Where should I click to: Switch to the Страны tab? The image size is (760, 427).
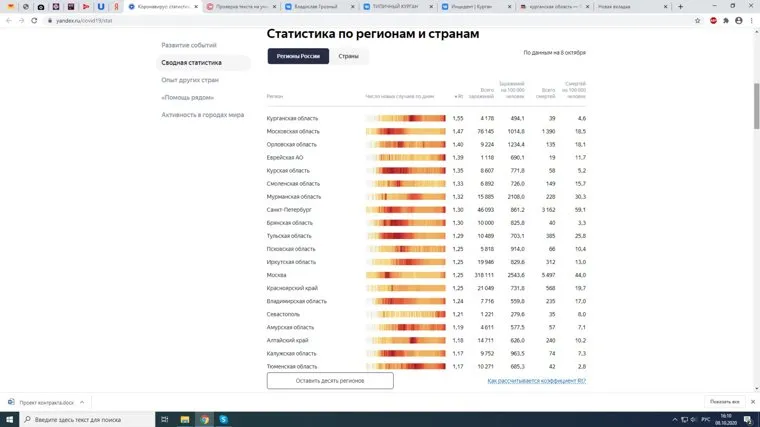pyautogui.click(x=349, y=56)
